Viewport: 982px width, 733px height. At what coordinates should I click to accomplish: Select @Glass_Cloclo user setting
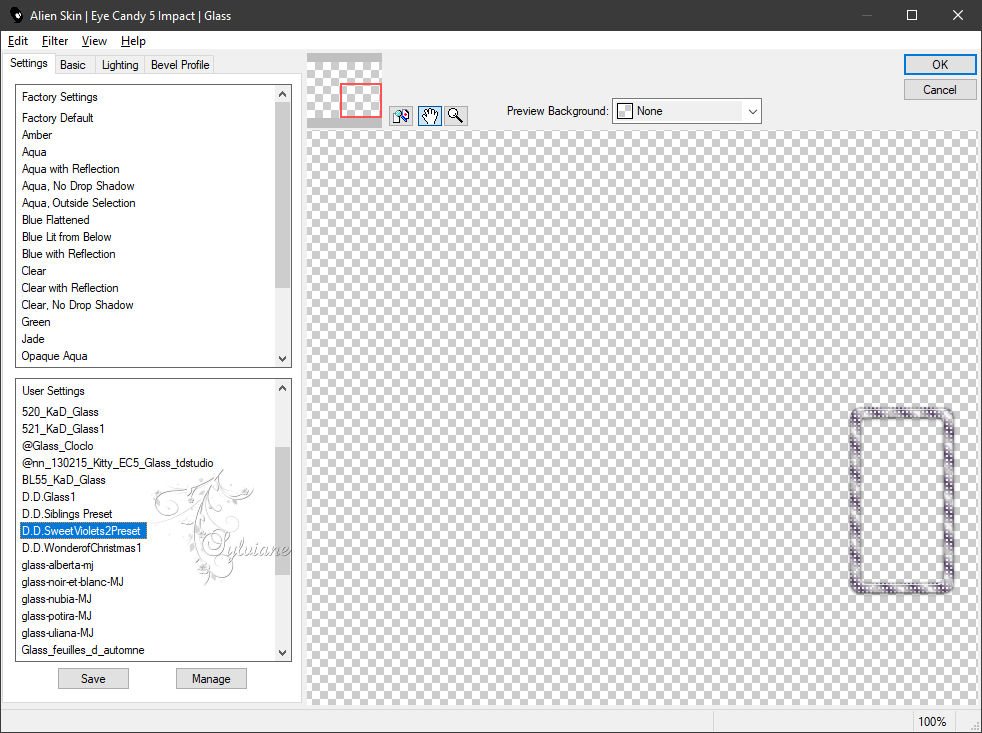pos(58,445)
